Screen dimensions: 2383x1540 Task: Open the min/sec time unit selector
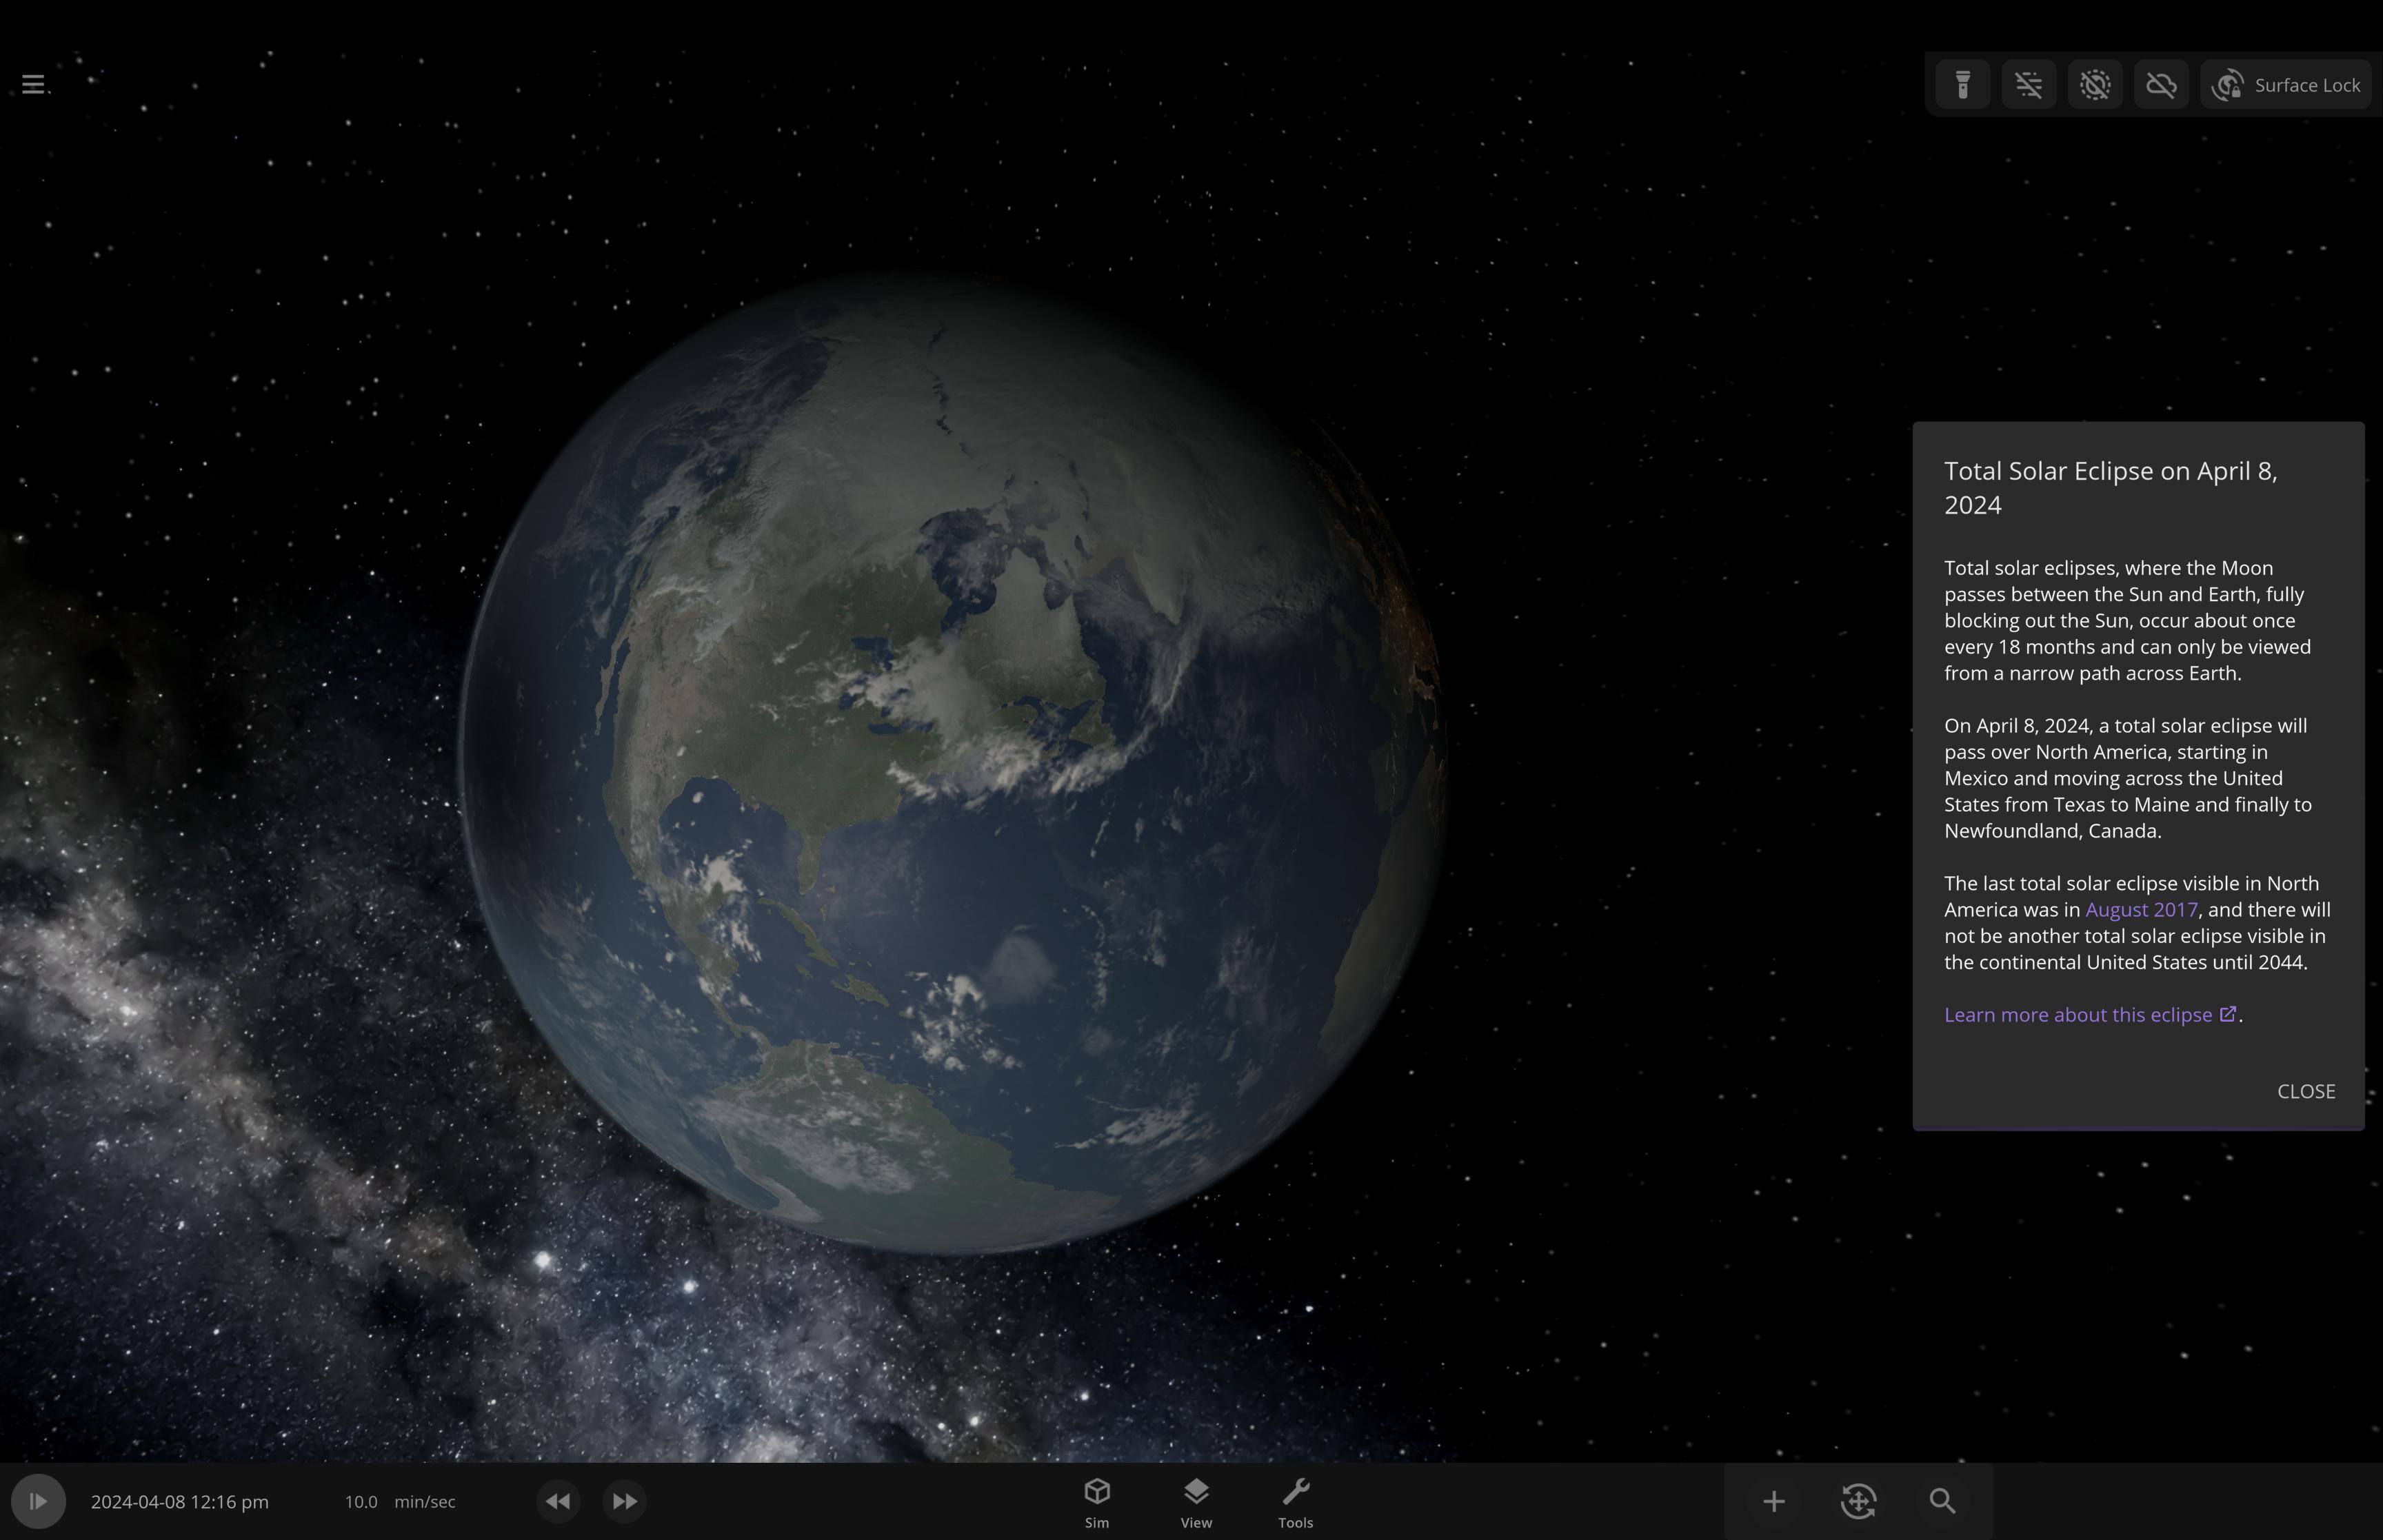click(425, 1502)
